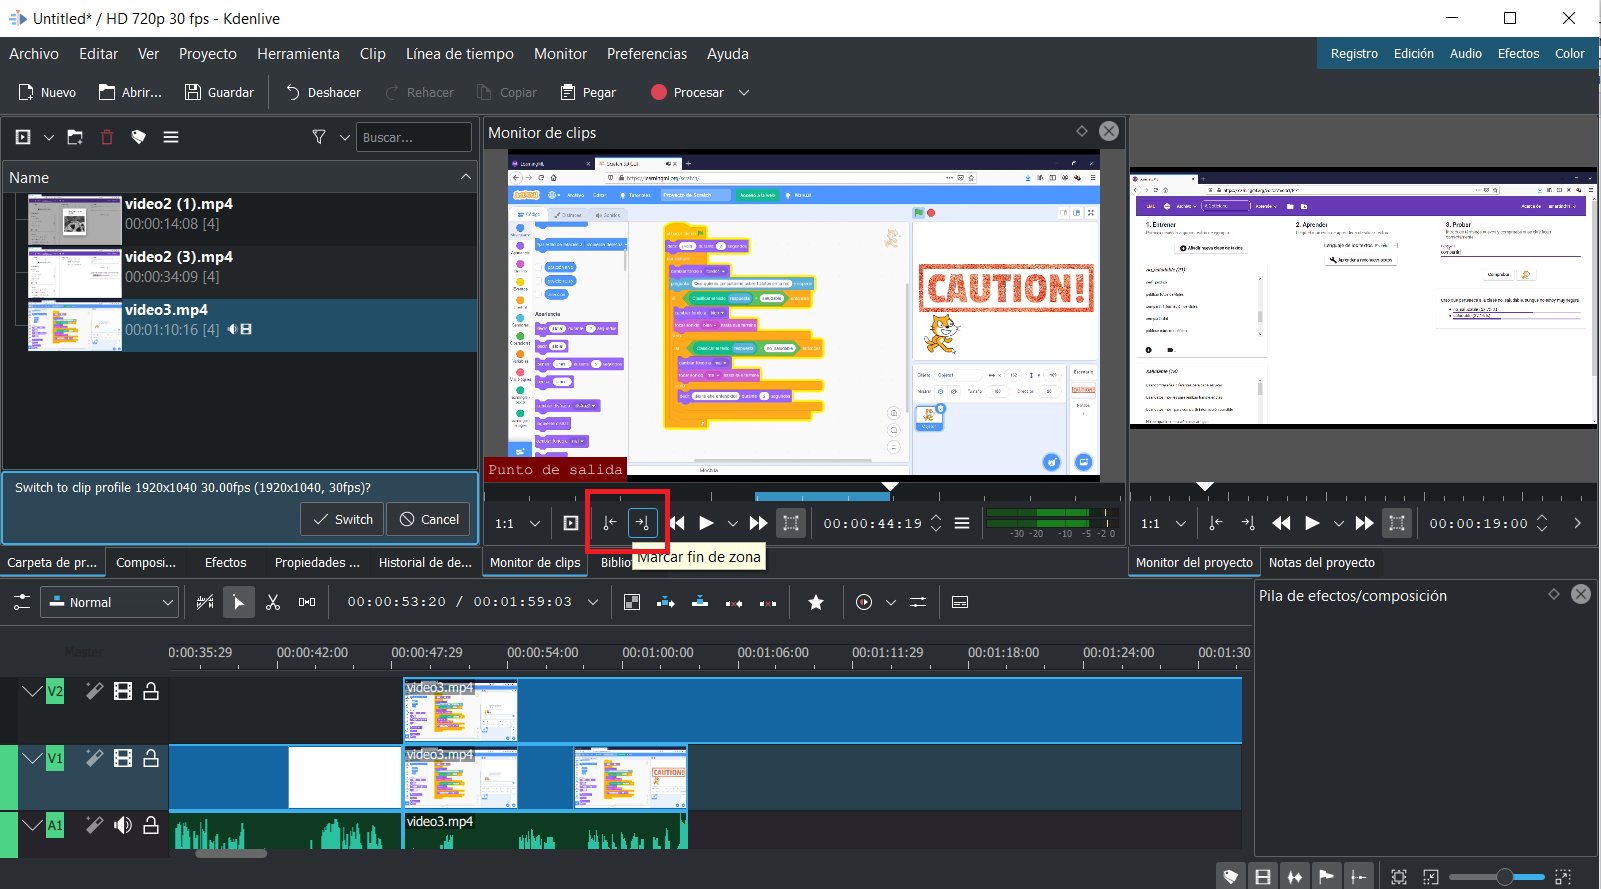
Task: Select the spacer tool in timeline toolbar
Action: [x=307, y=602]
